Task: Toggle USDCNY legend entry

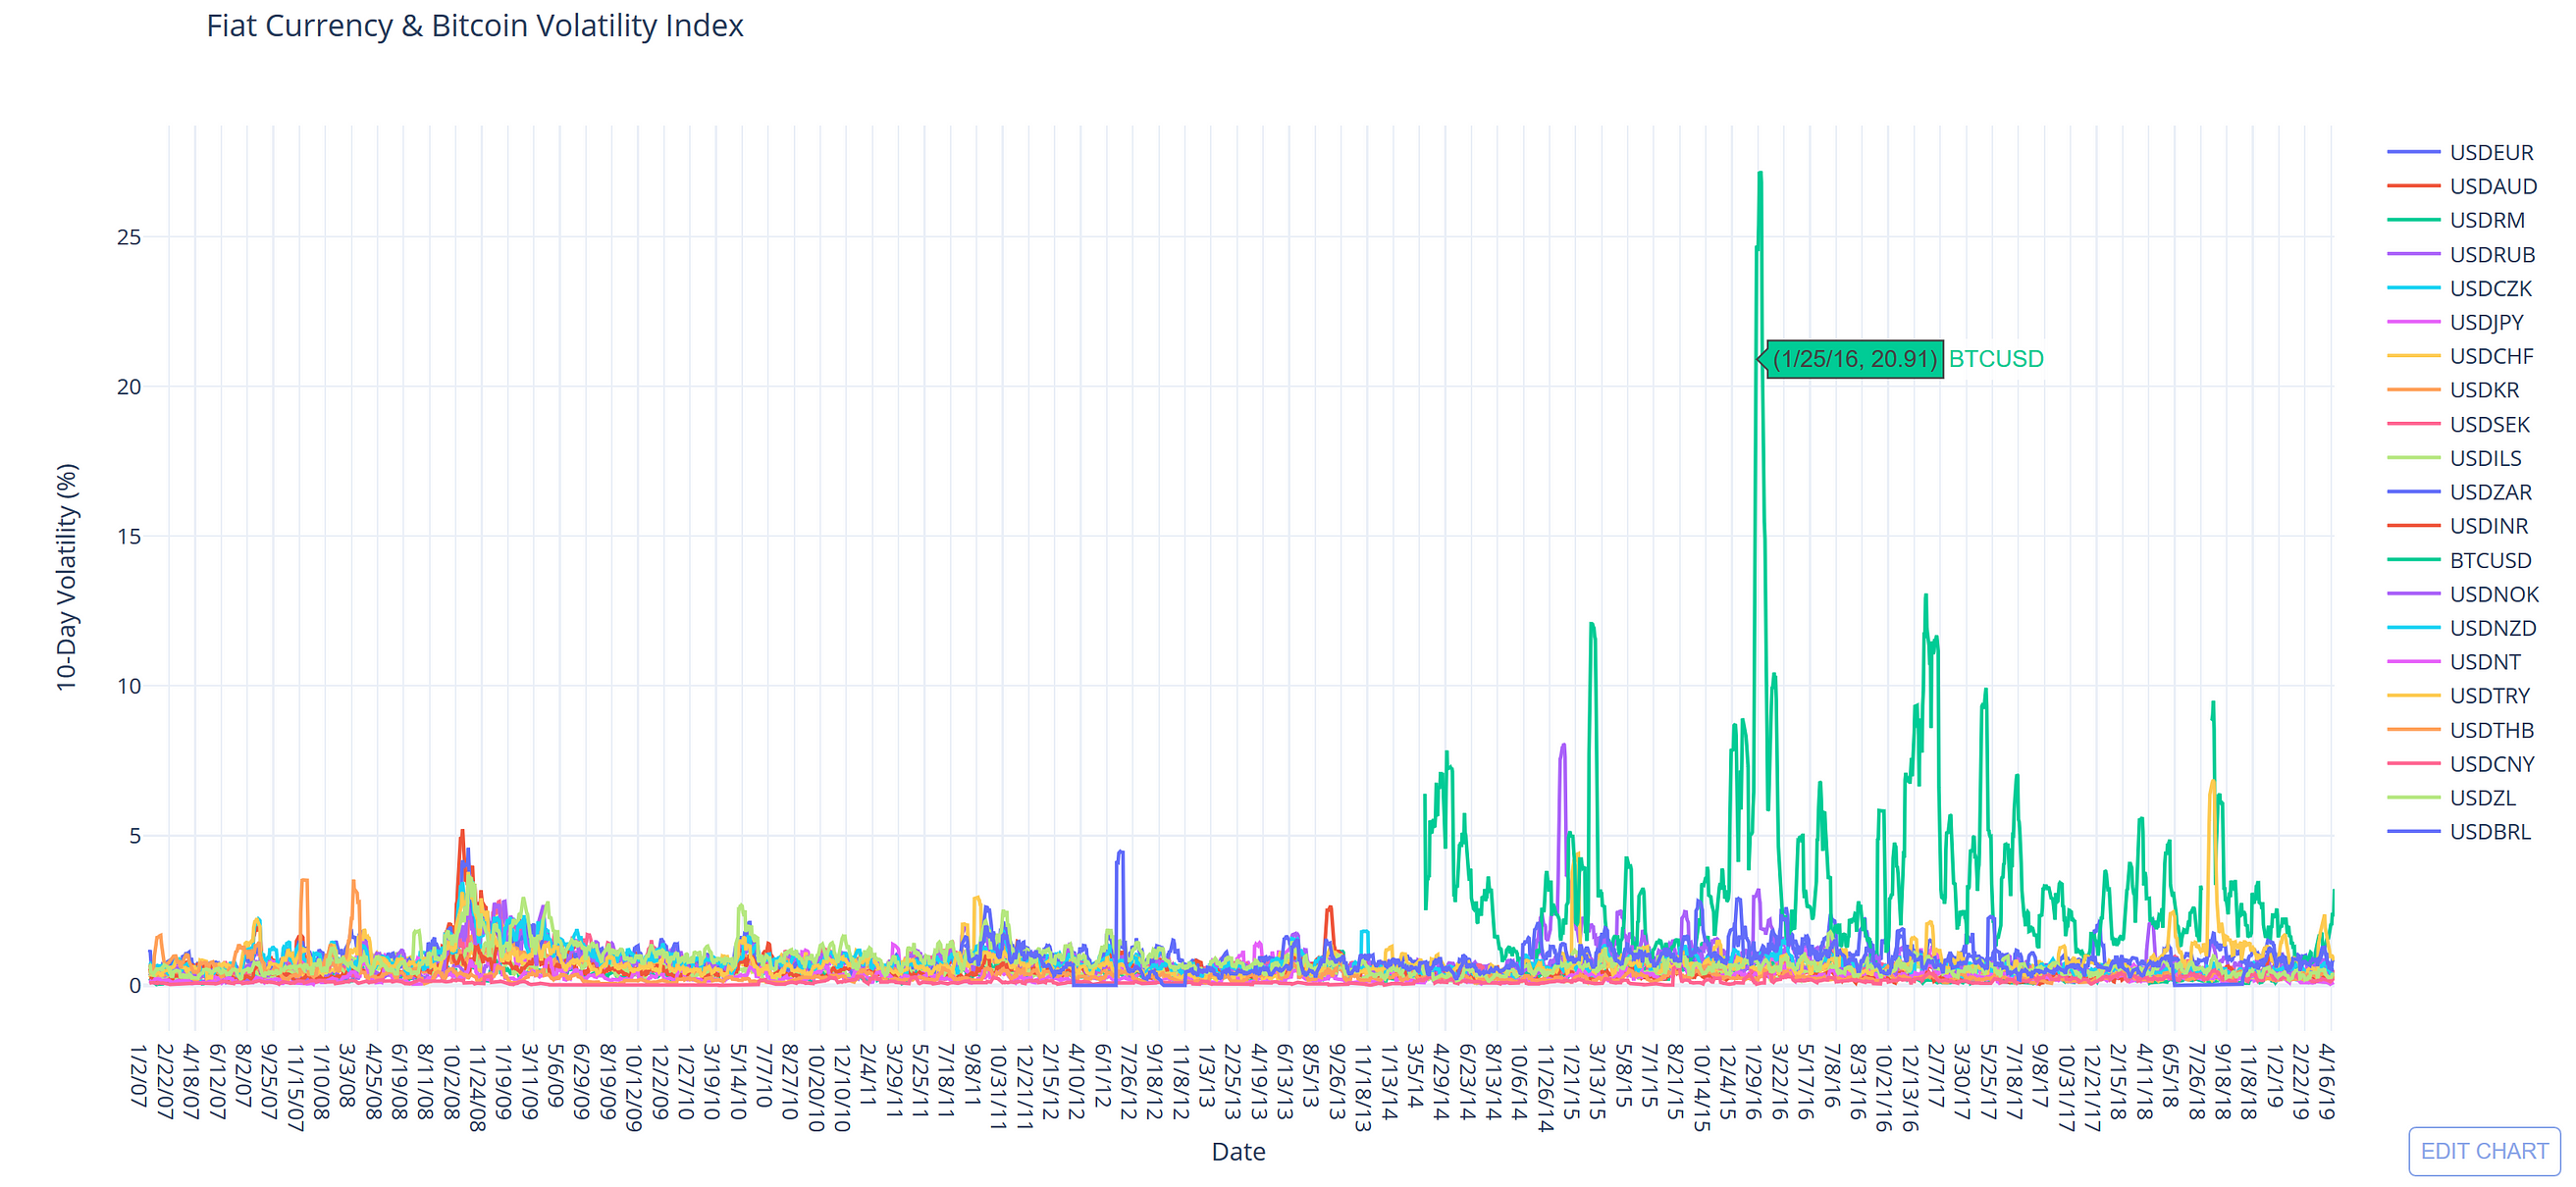Action: point(2461,764)
